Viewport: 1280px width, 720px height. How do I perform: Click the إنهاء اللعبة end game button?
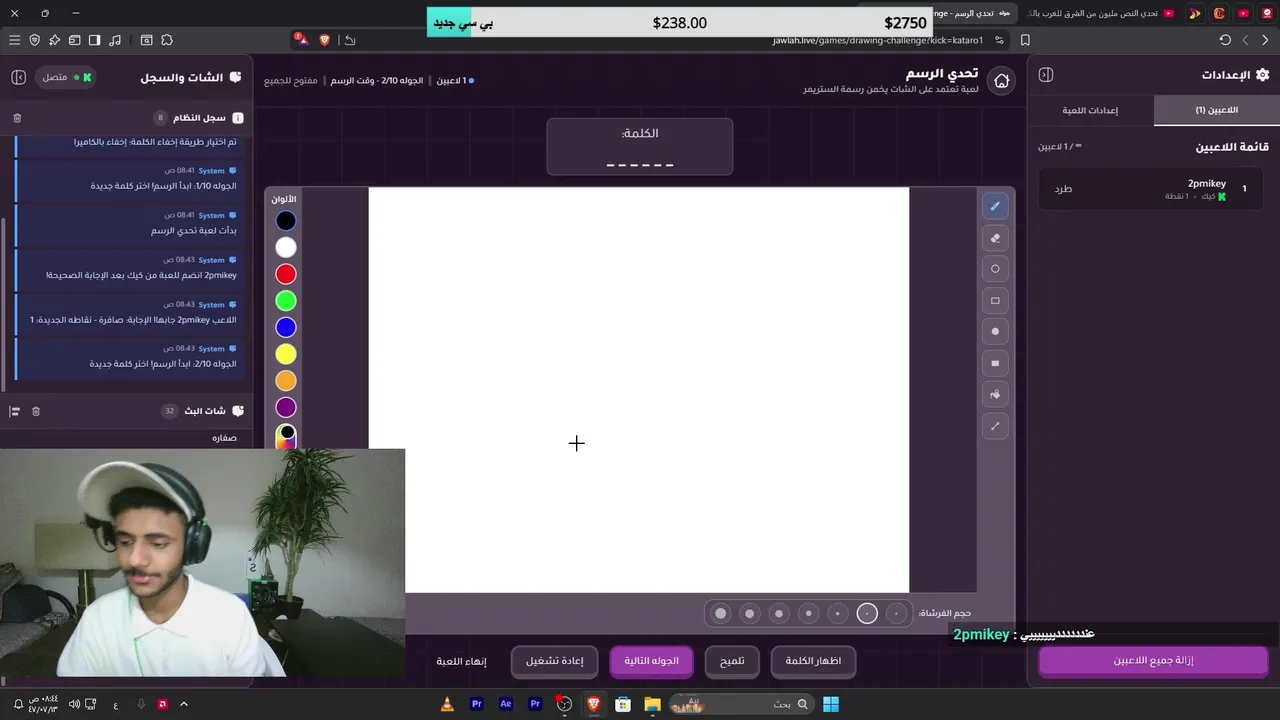[461, 661]
